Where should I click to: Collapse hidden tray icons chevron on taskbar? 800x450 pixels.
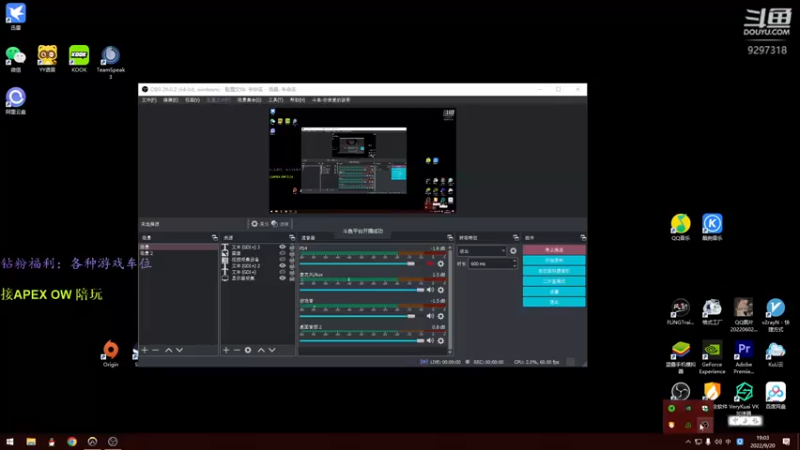coord(688,442)
